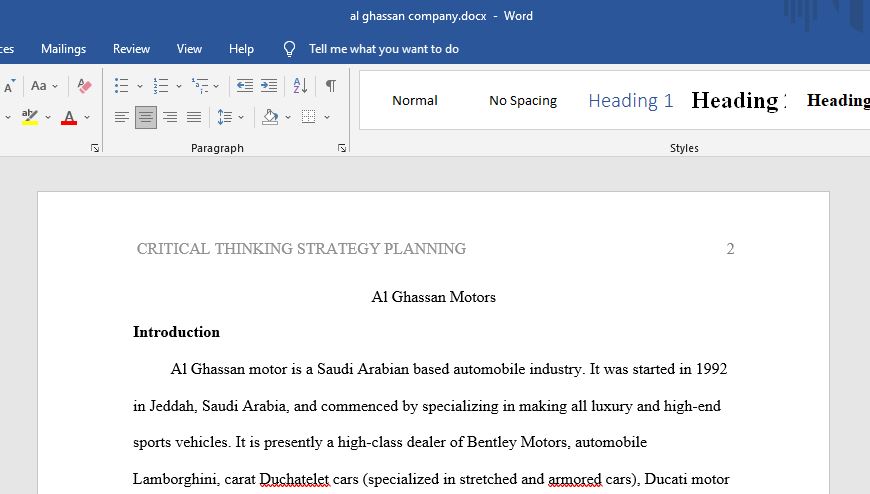This screenshot has height=494, width=870.
Task: Decrease the paragraph indent
Action: pos(245,85)
